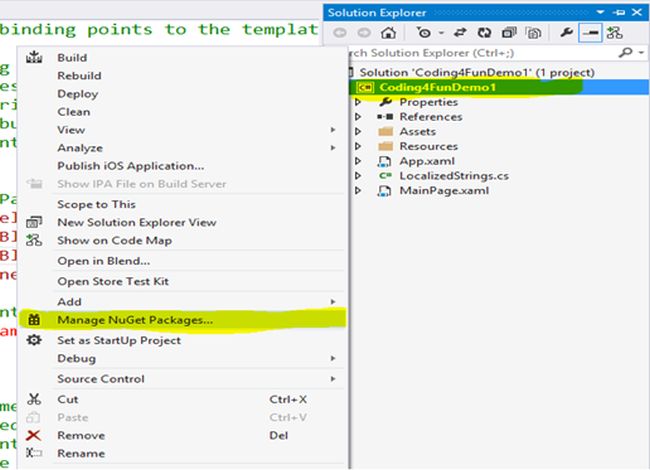Open the Solution Explorer window position dropdown
This screenshot has width=650, height=470.
click(600, 12)
